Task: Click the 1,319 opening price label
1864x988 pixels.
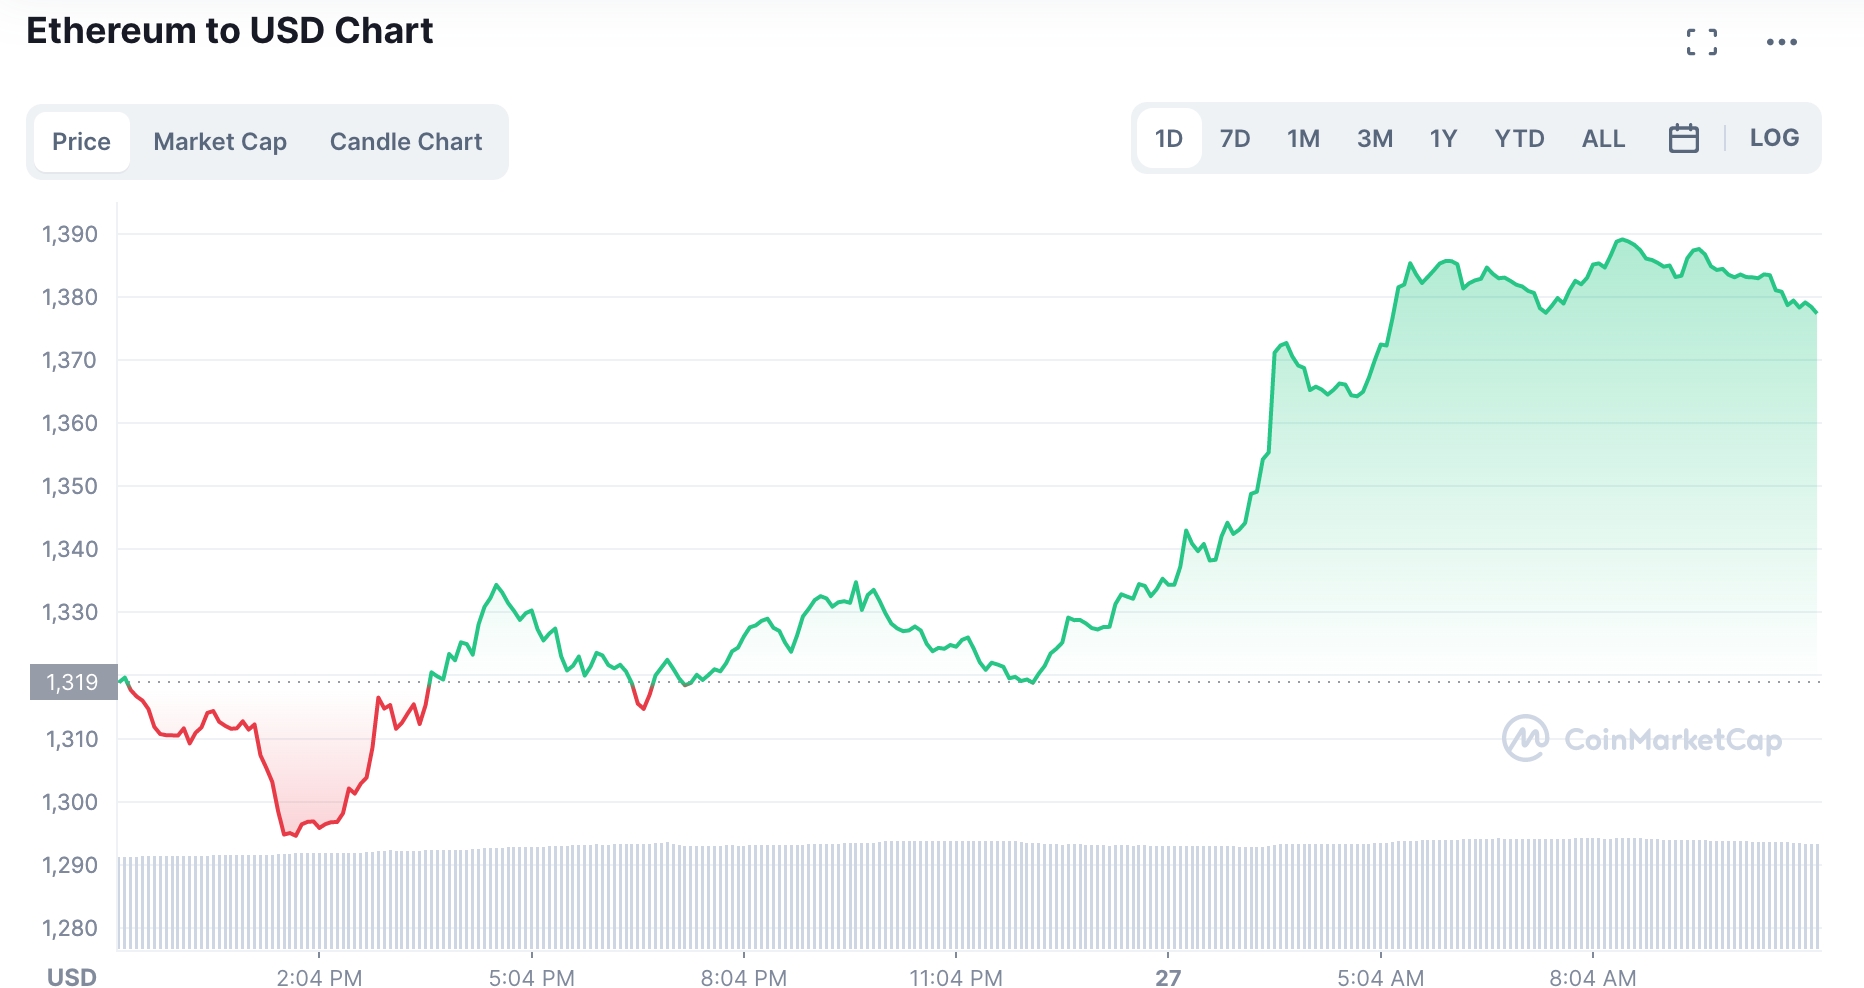Action: (x=74, y=682)
